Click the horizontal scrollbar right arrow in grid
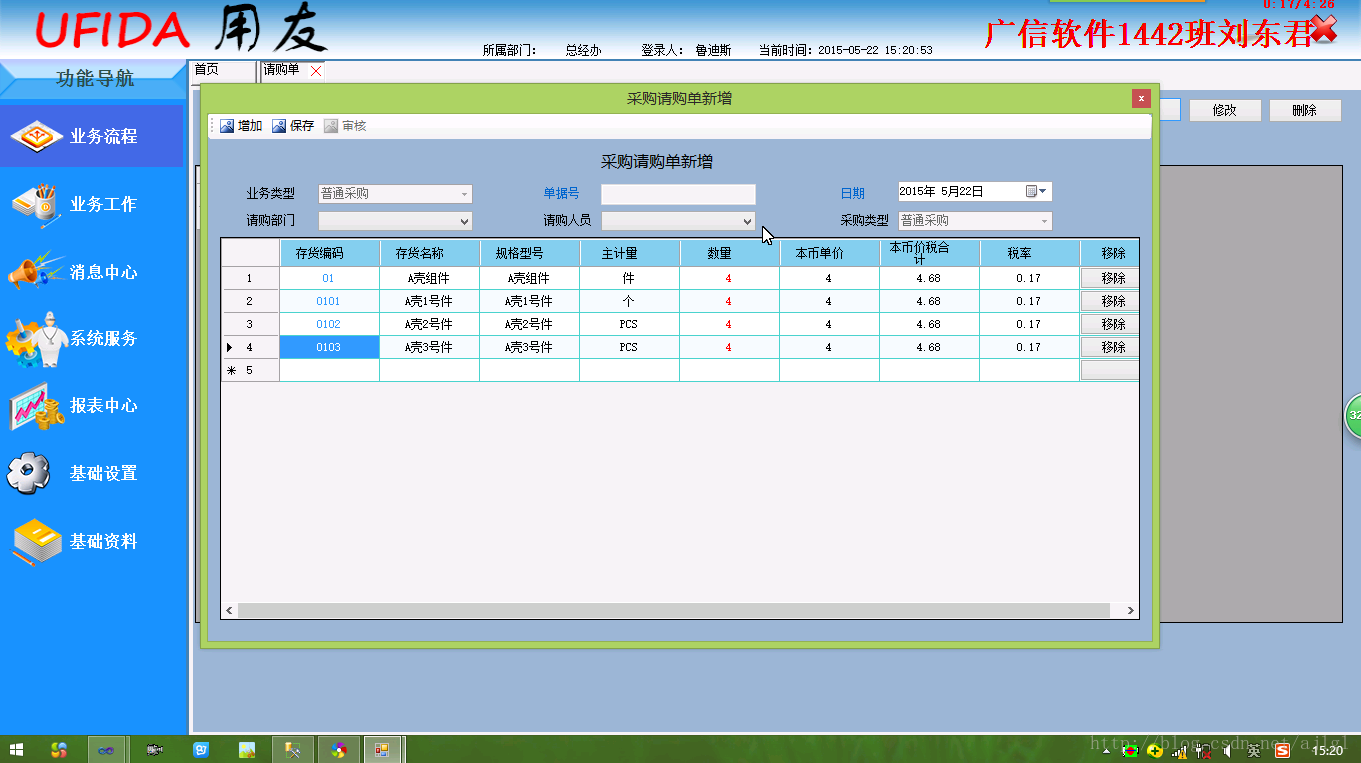This screenshot has width=1361, height=763. click(1130, 610)
